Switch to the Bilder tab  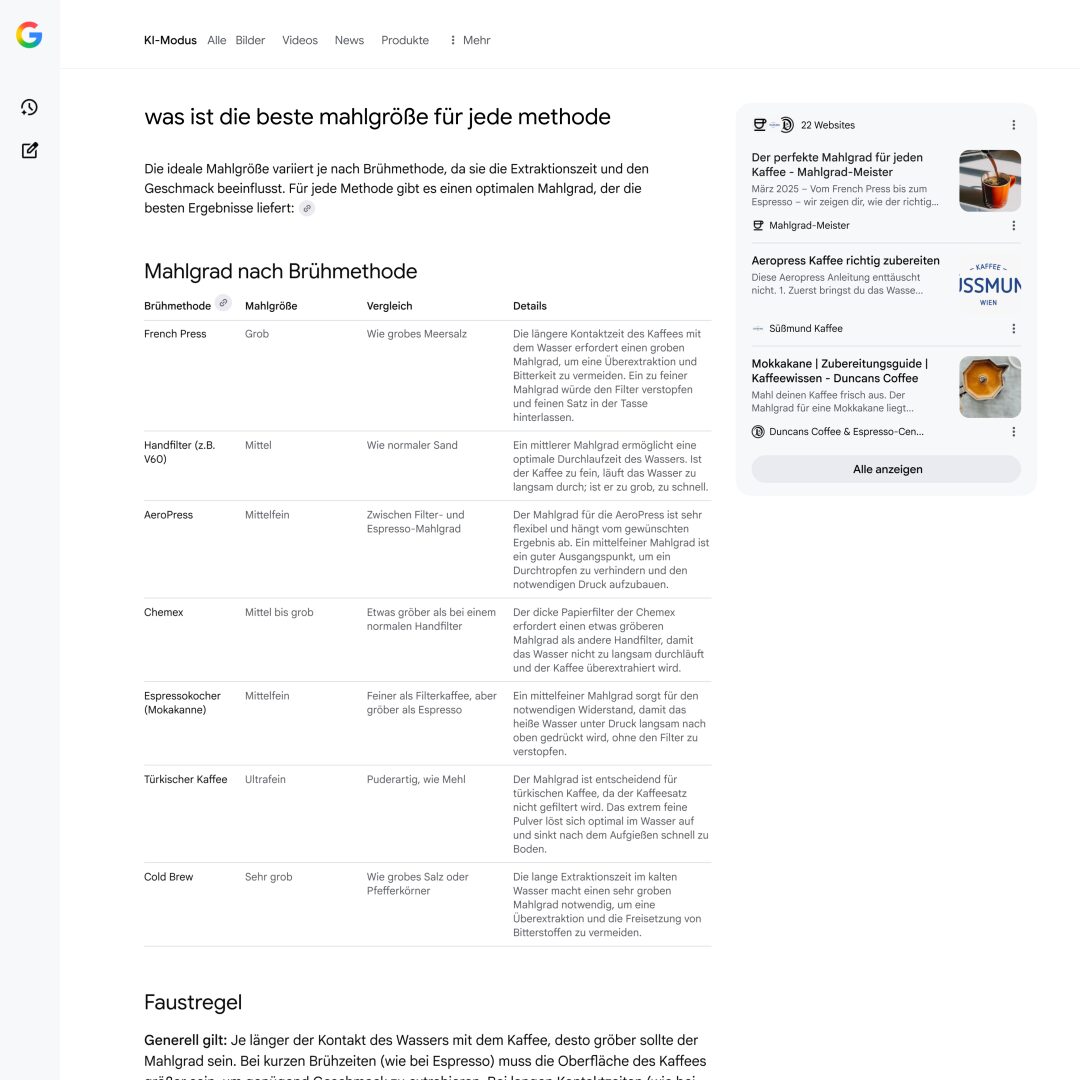click(x=250, y=40)
